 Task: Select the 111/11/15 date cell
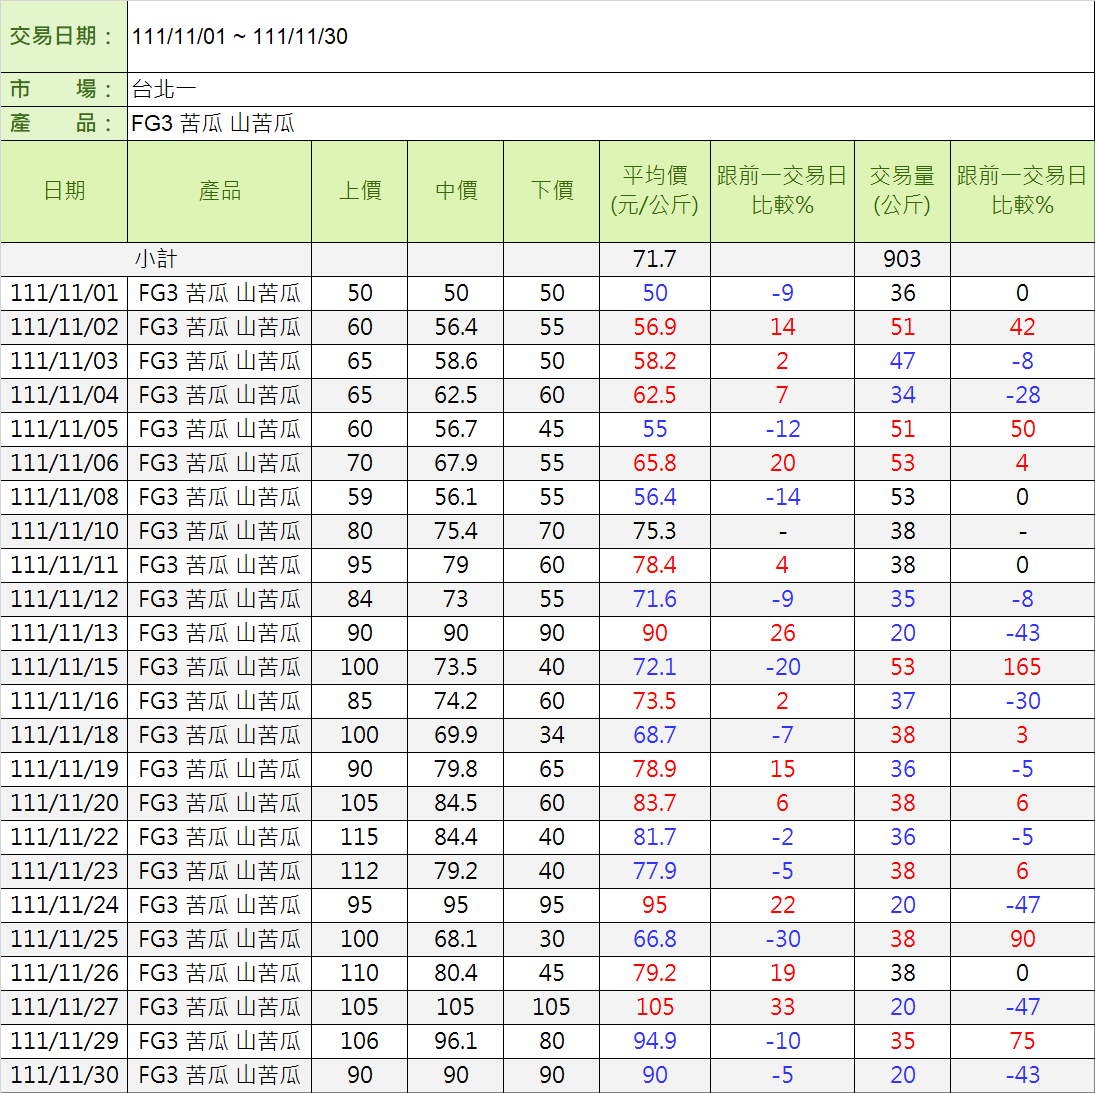tap(64, 667)
